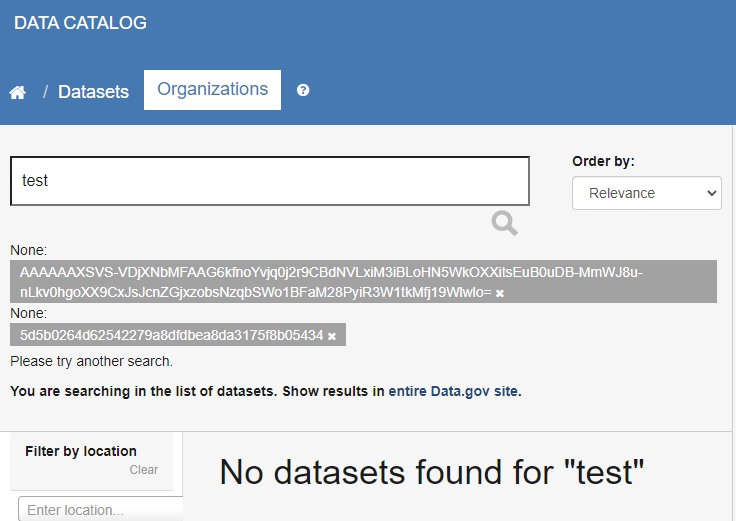Viewport: 736px width, 521px height.
Task: Click the Filter by location heading
Action: click(x=81, y=451)
